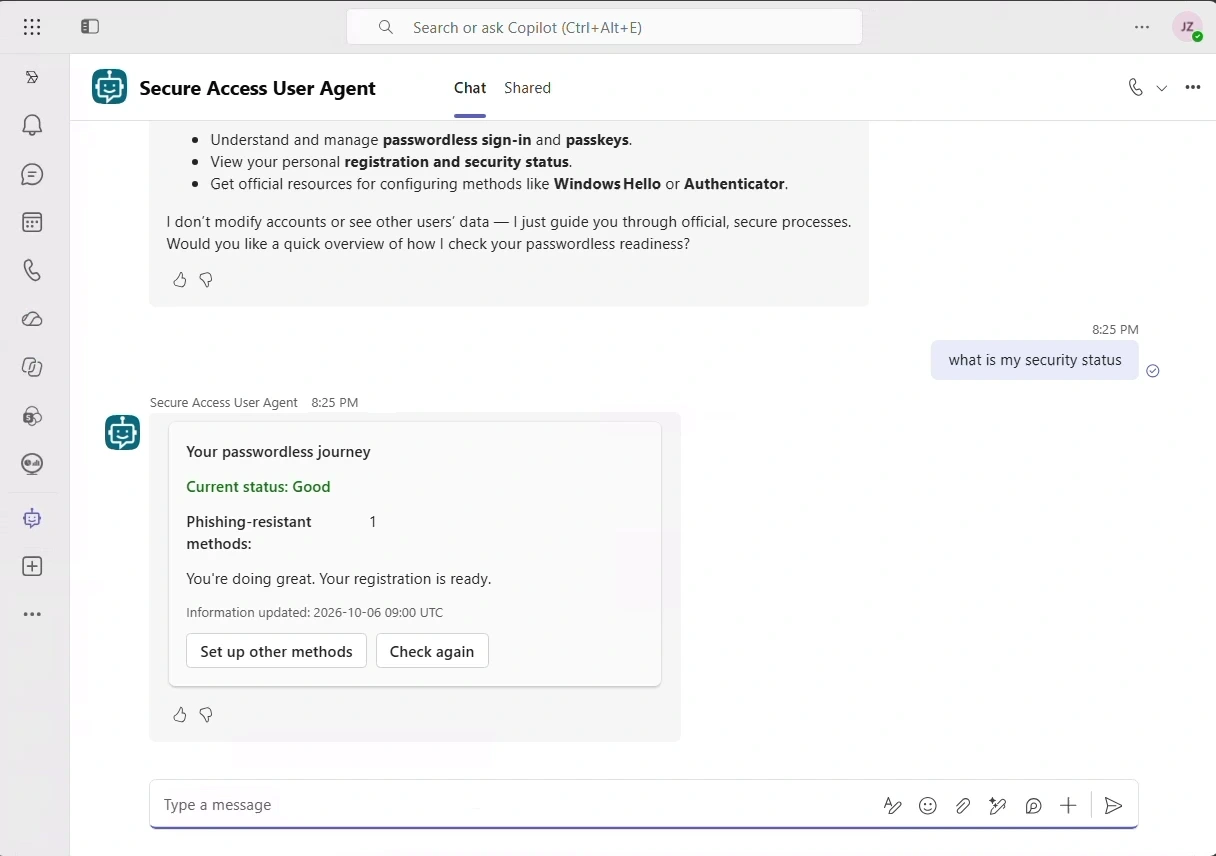Click the agent avatar beside the journey card
This screenshot has width=1216, height=856.
(x=123, y=433)
